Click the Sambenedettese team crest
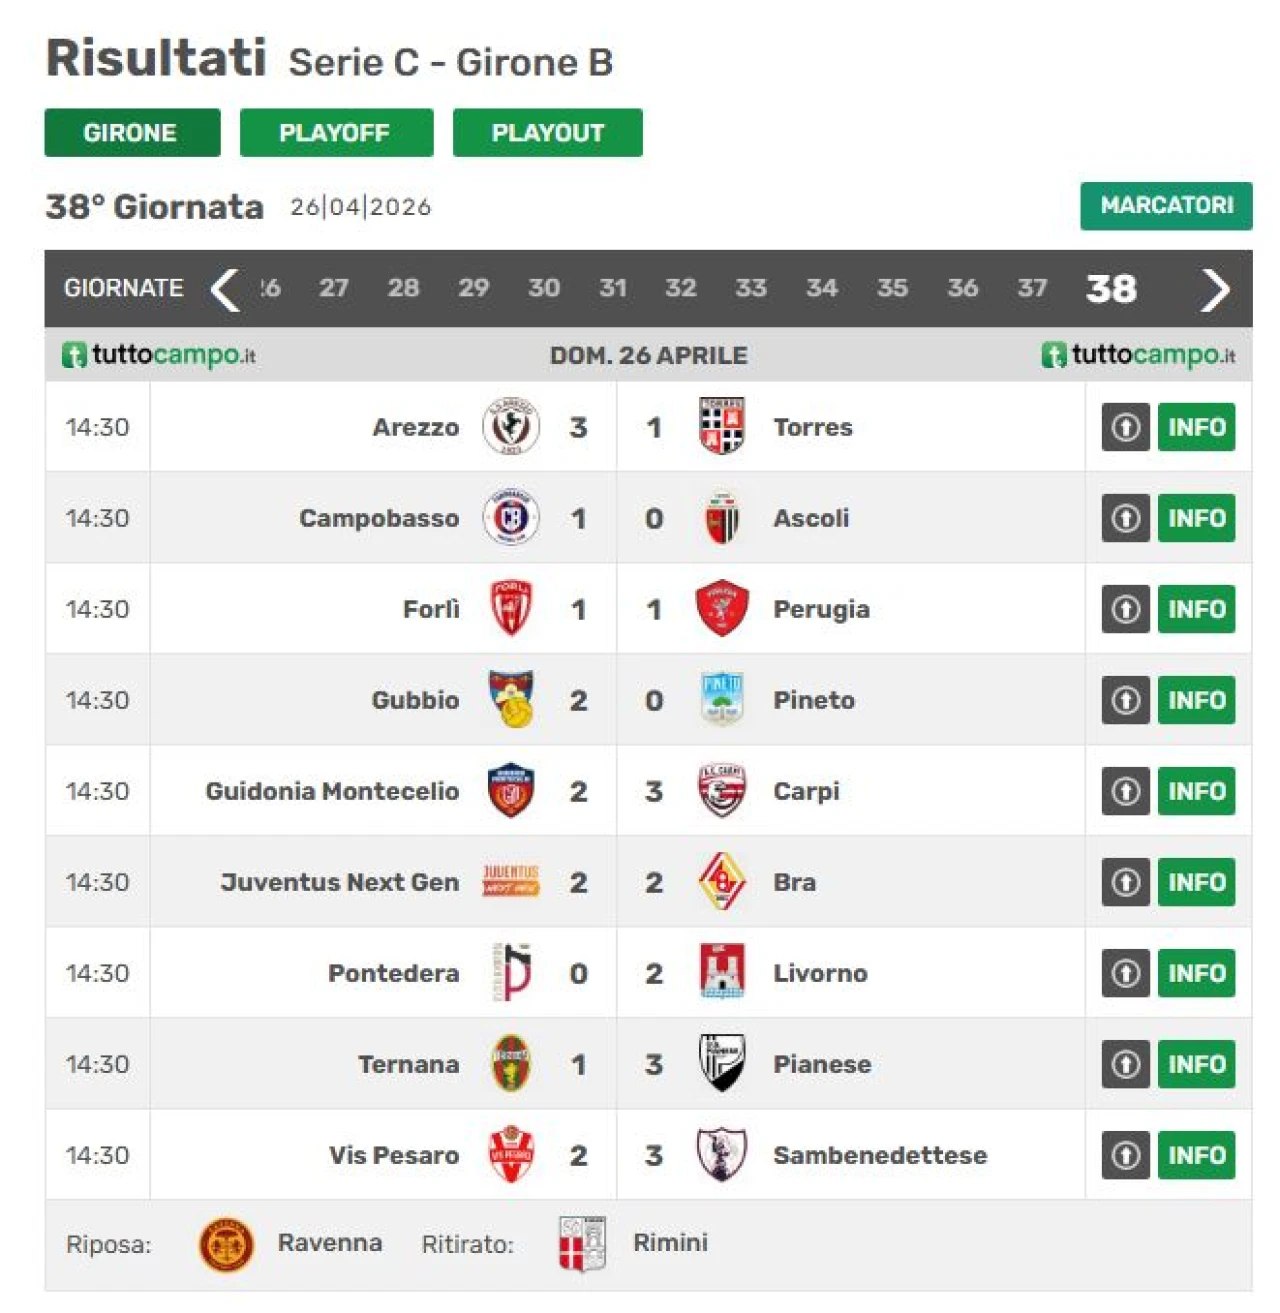Viewport: 1280px width, 1313px height. point(721,1154)
